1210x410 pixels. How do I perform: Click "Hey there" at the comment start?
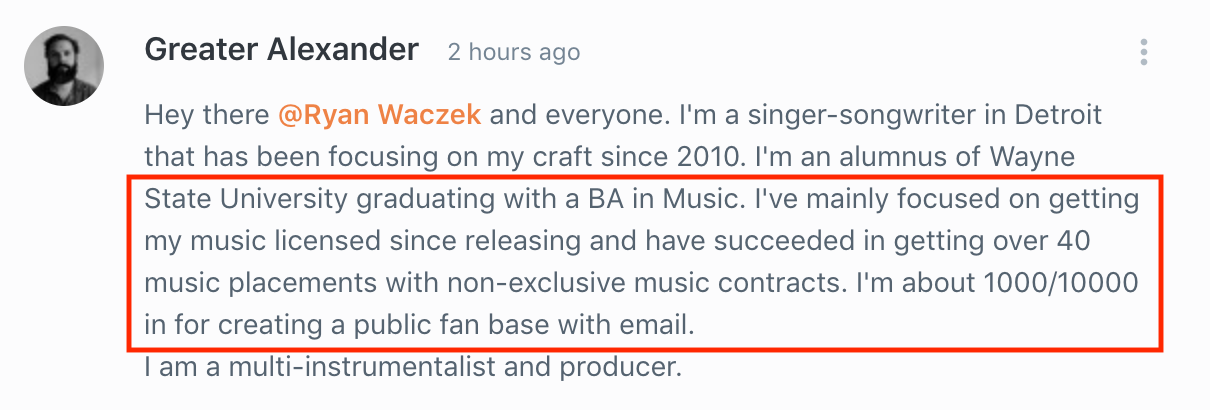pos(207,114)
